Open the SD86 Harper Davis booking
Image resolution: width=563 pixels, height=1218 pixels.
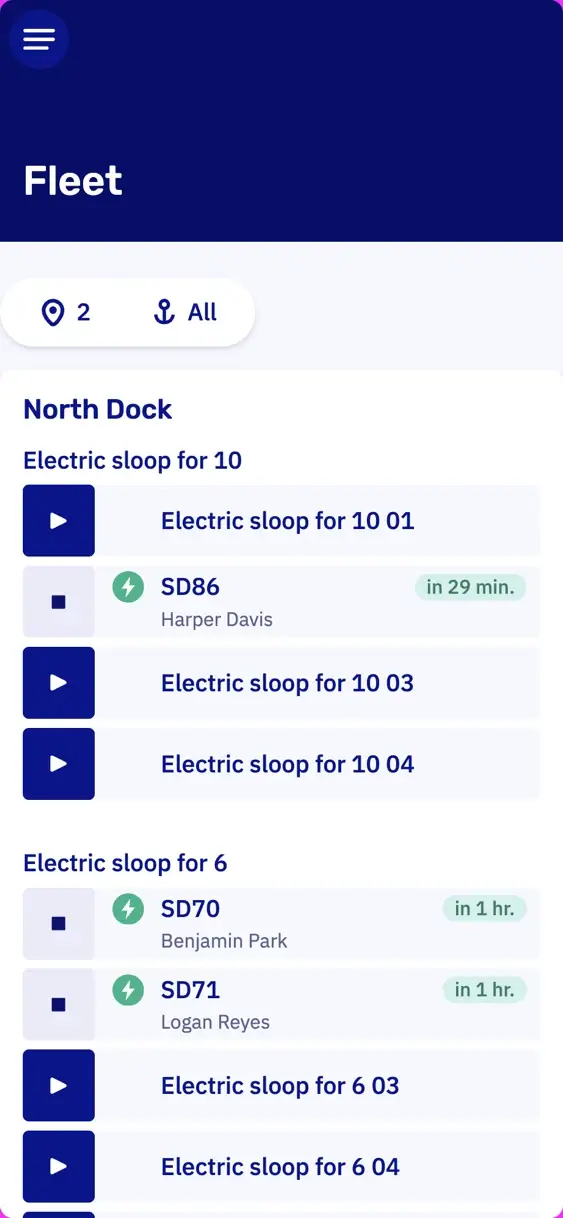[317, 602]
